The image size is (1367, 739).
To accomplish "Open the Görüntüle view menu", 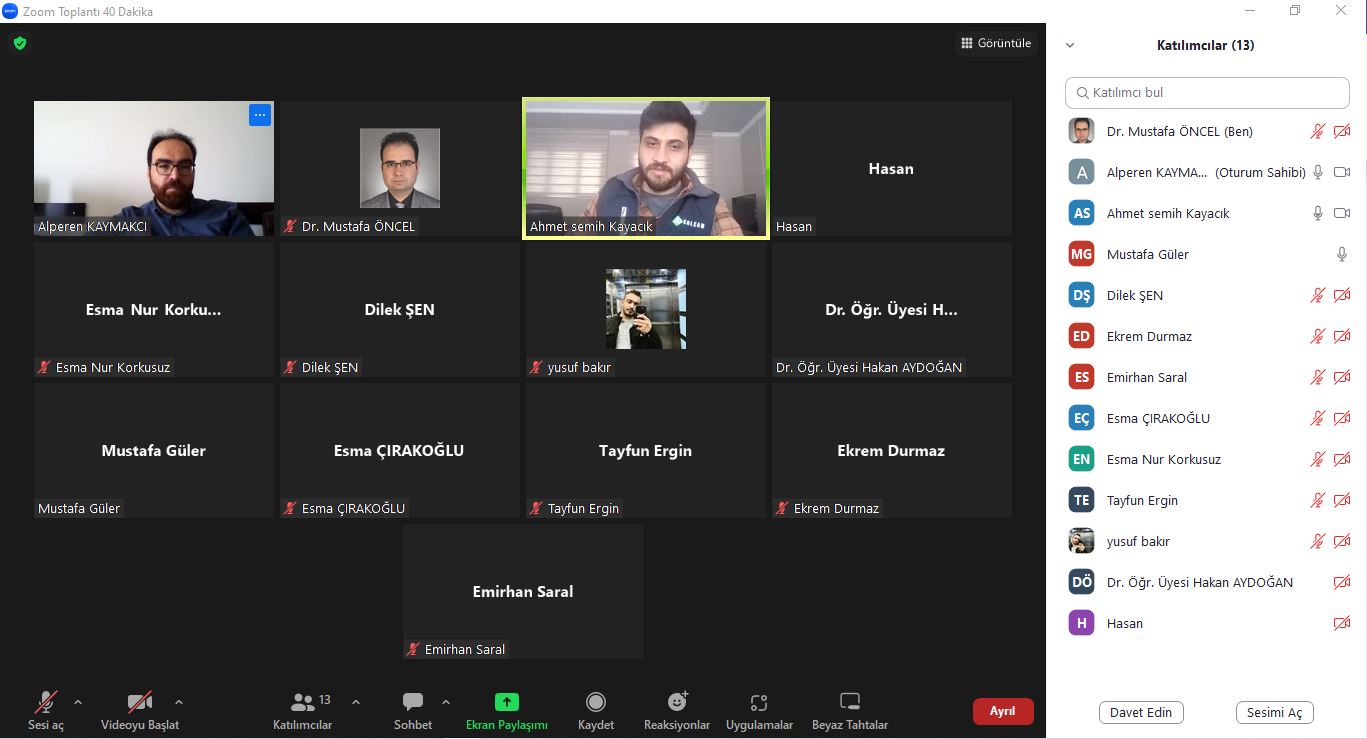I will tap(996, 43).
